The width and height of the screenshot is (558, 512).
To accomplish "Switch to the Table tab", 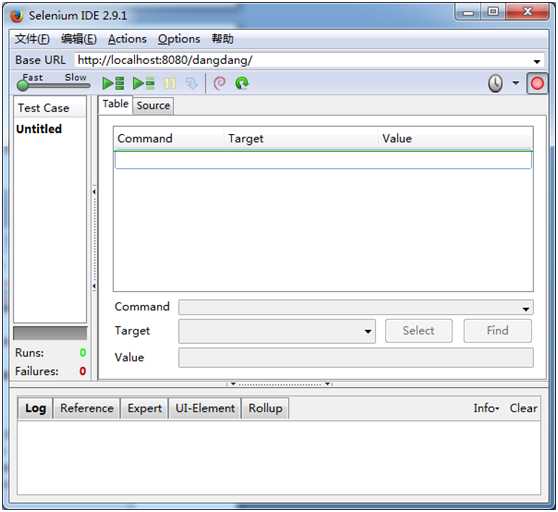I will [x=115, y=104].
